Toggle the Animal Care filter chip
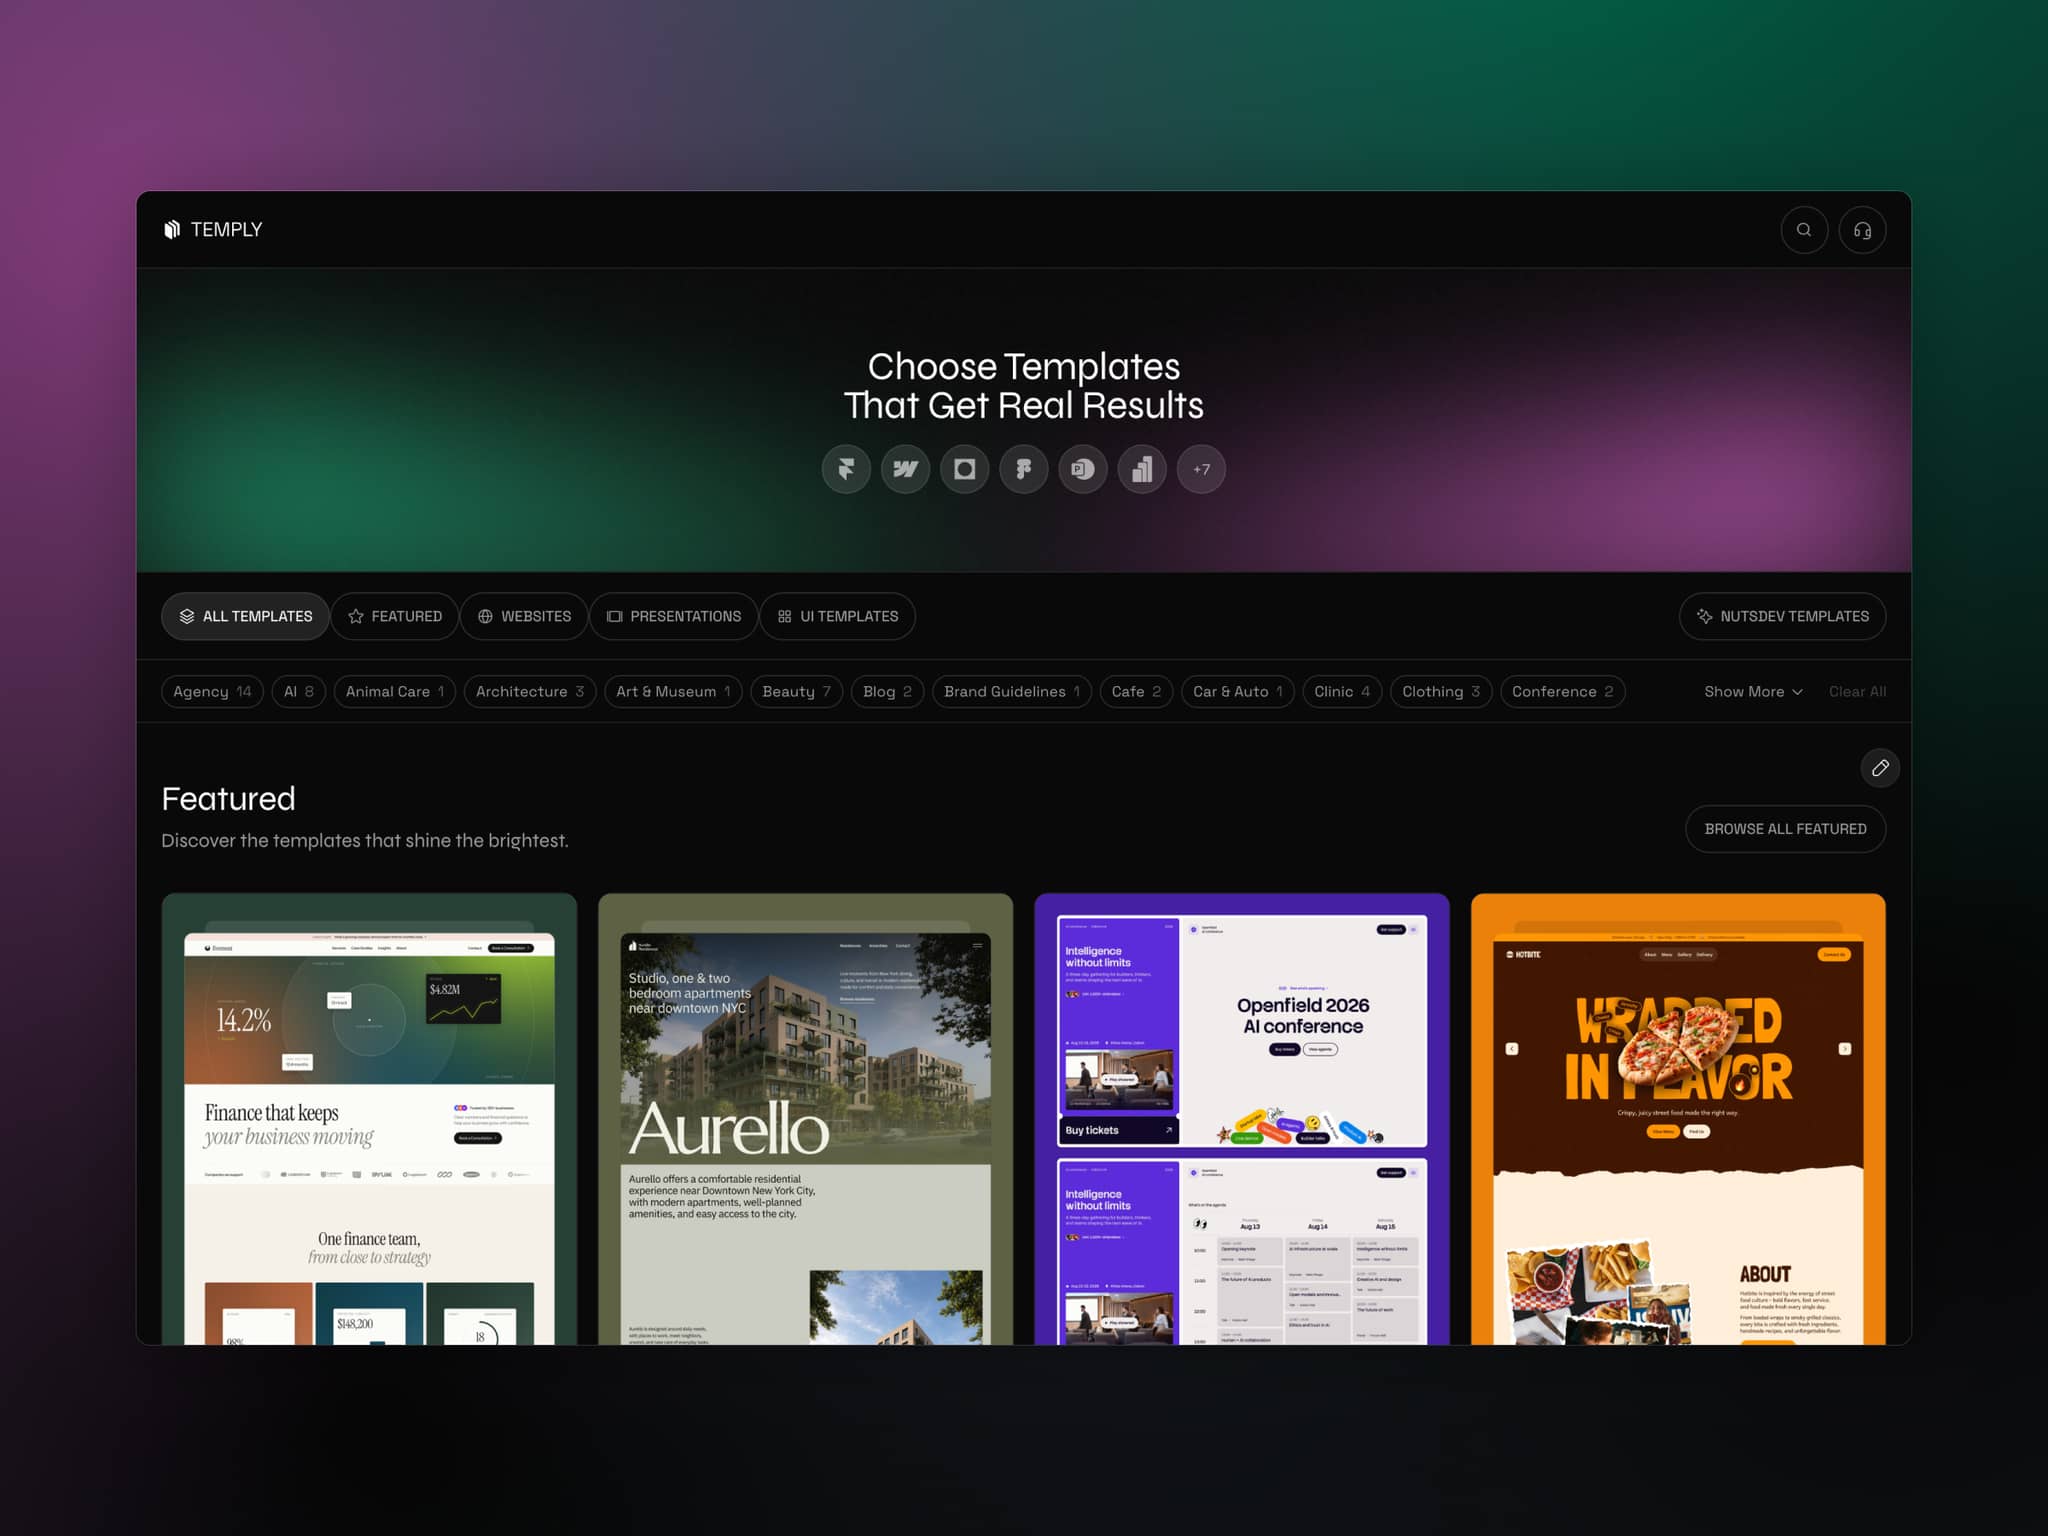2048x1536 pixels. tap(395, 692)
